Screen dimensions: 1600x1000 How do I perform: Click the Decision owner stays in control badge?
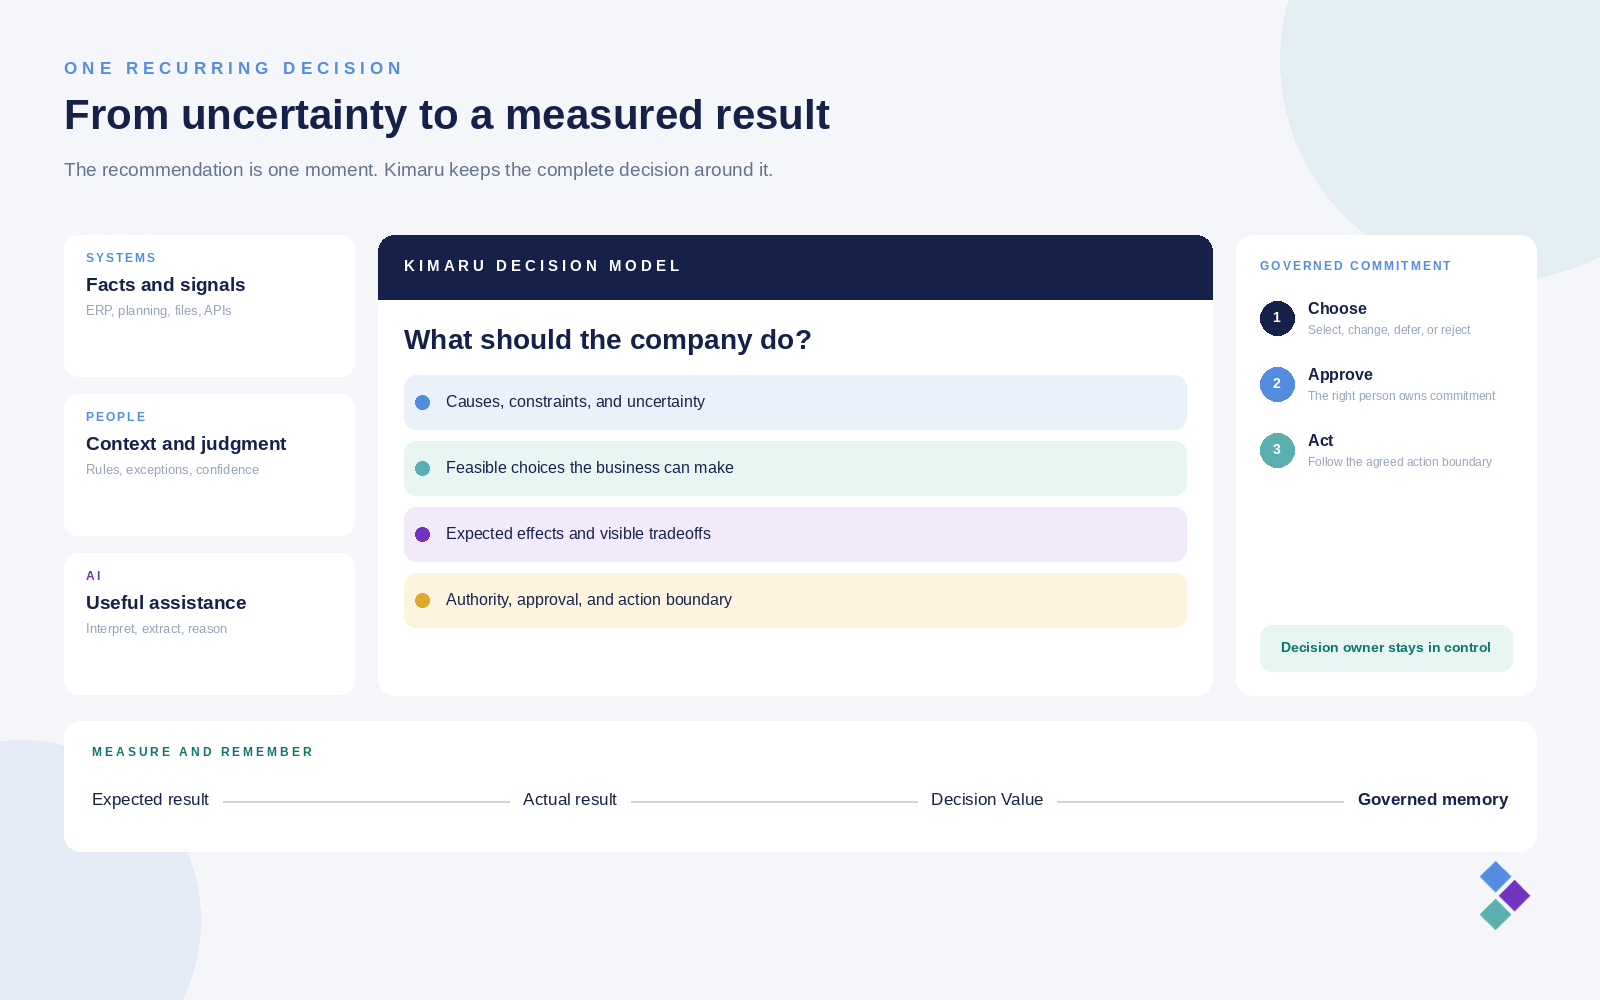click(1386, 648)
